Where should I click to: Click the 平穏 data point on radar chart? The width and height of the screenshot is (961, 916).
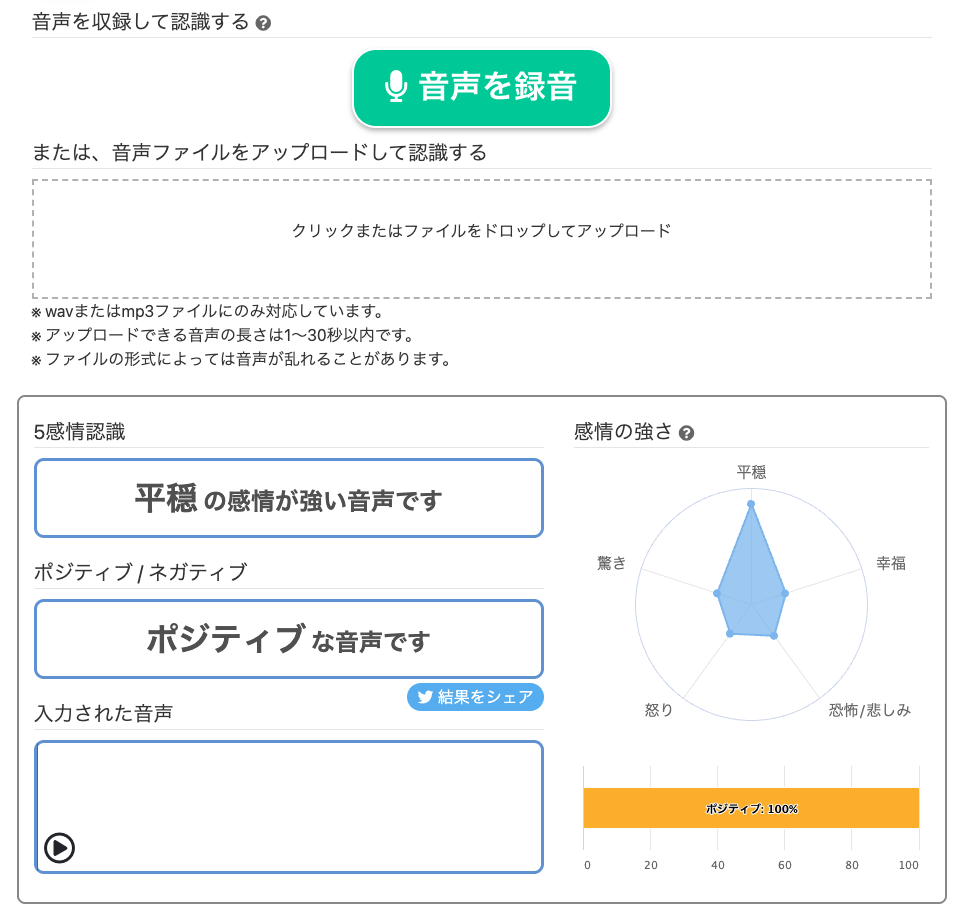(750, 504)
